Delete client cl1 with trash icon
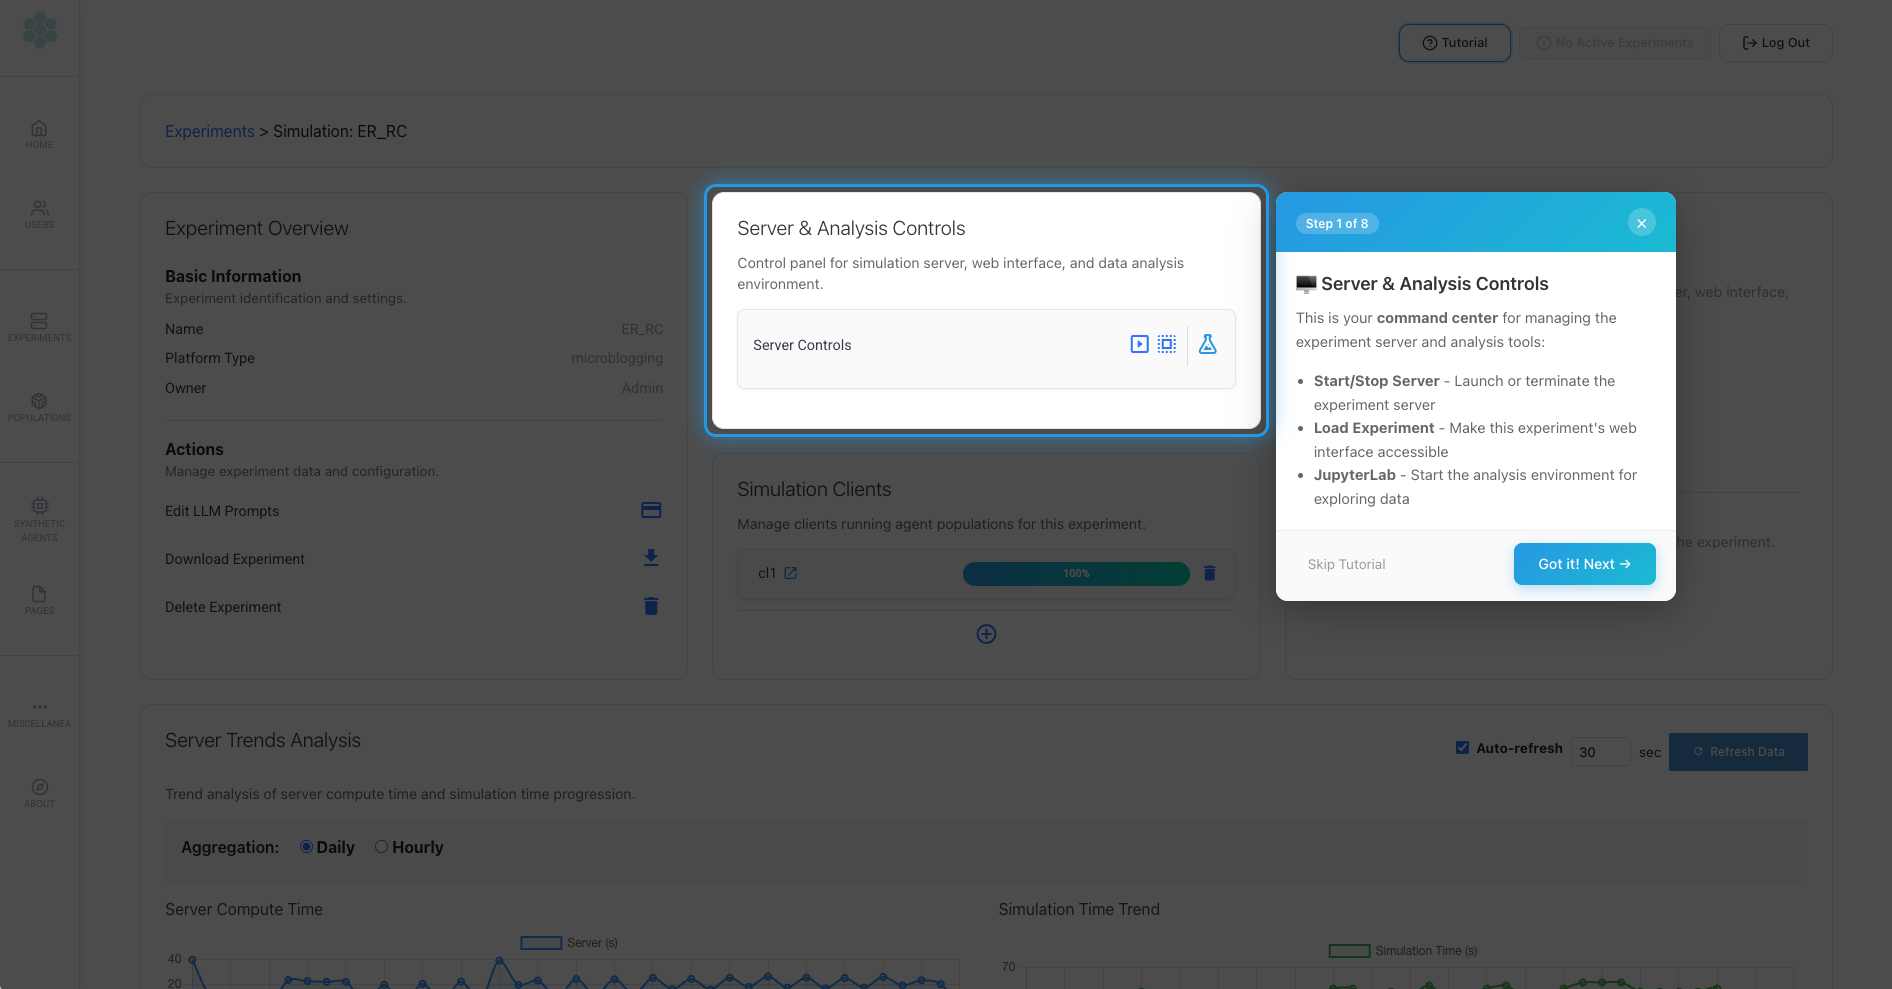The height and width of the screenshot is (989, 1892). [x=1209, y=573]
